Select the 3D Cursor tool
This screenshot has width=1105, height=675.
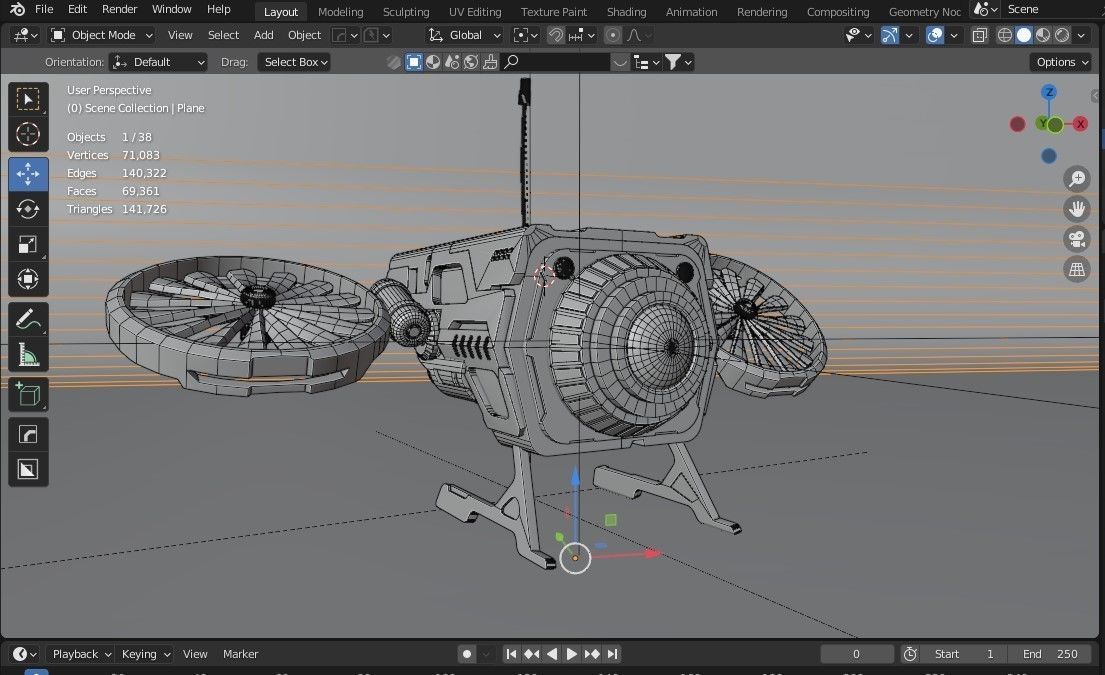[28, 134]
